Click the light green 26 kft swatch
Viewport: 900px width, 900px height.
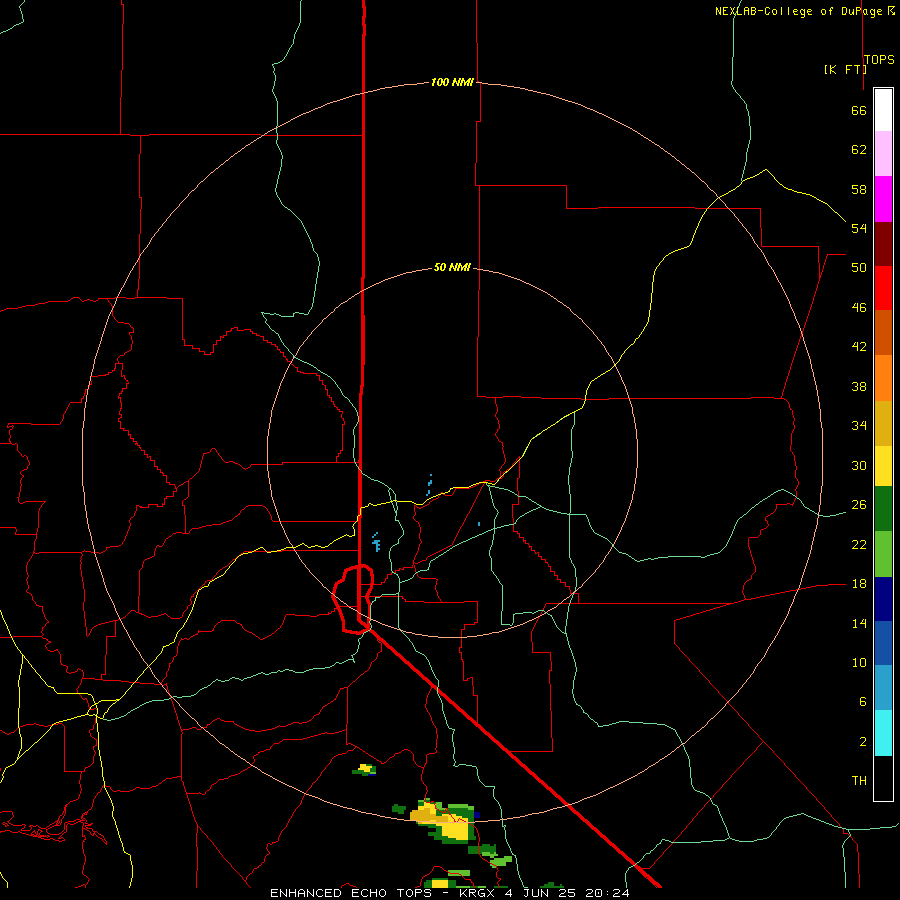pos(883,554)
